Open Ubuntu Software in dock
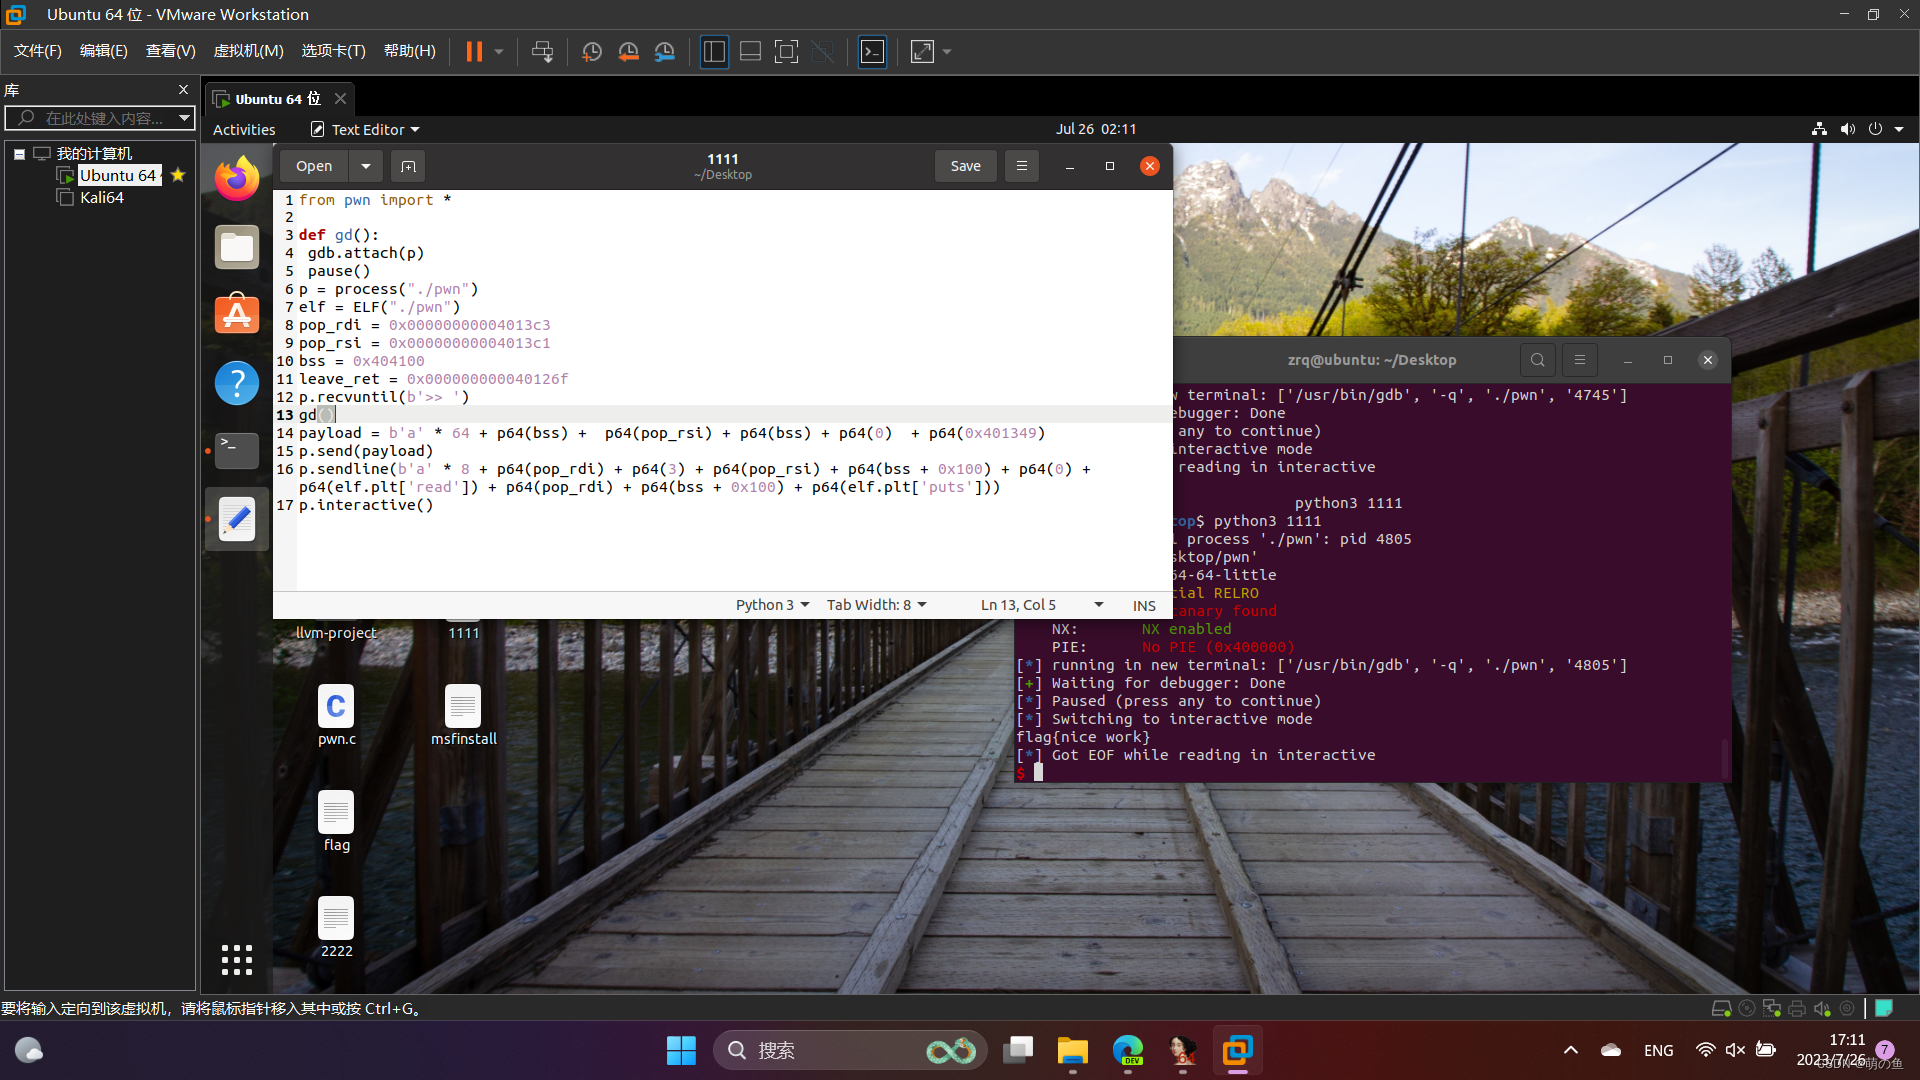The height and width of the screenshot is (1080, 1920). point(237,315)
